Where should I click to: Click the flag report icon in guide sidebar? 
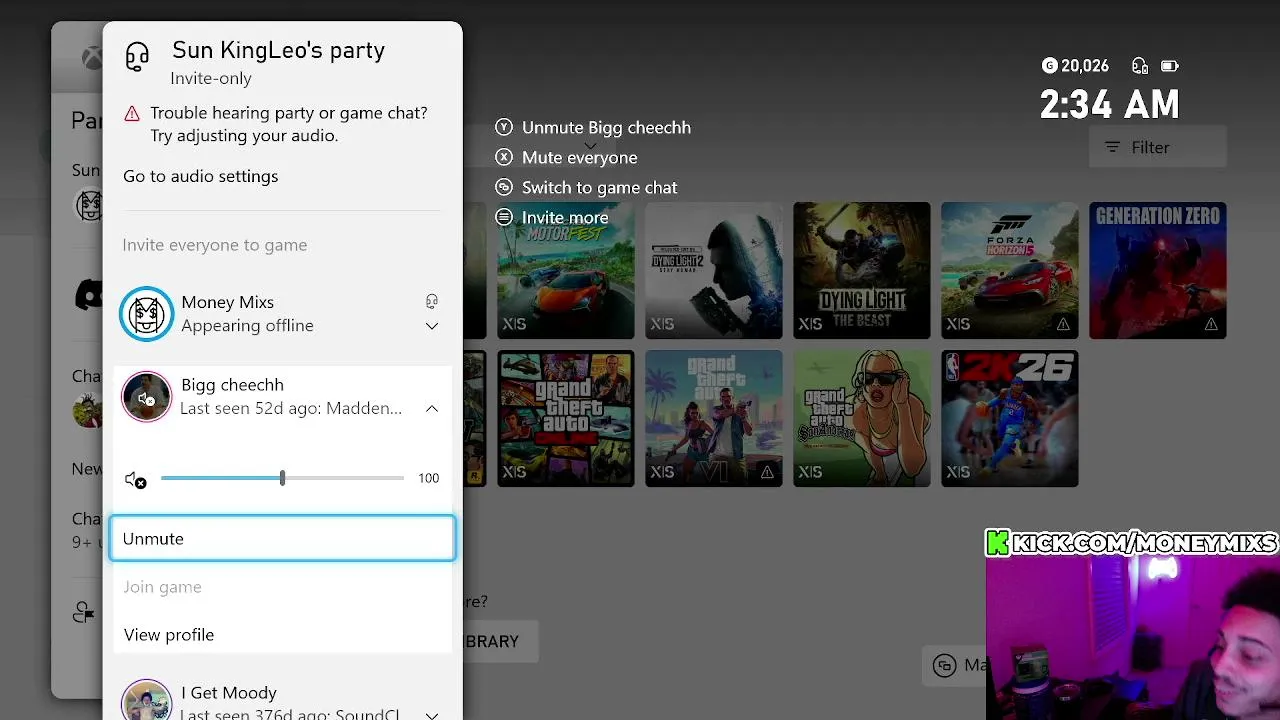84,612
